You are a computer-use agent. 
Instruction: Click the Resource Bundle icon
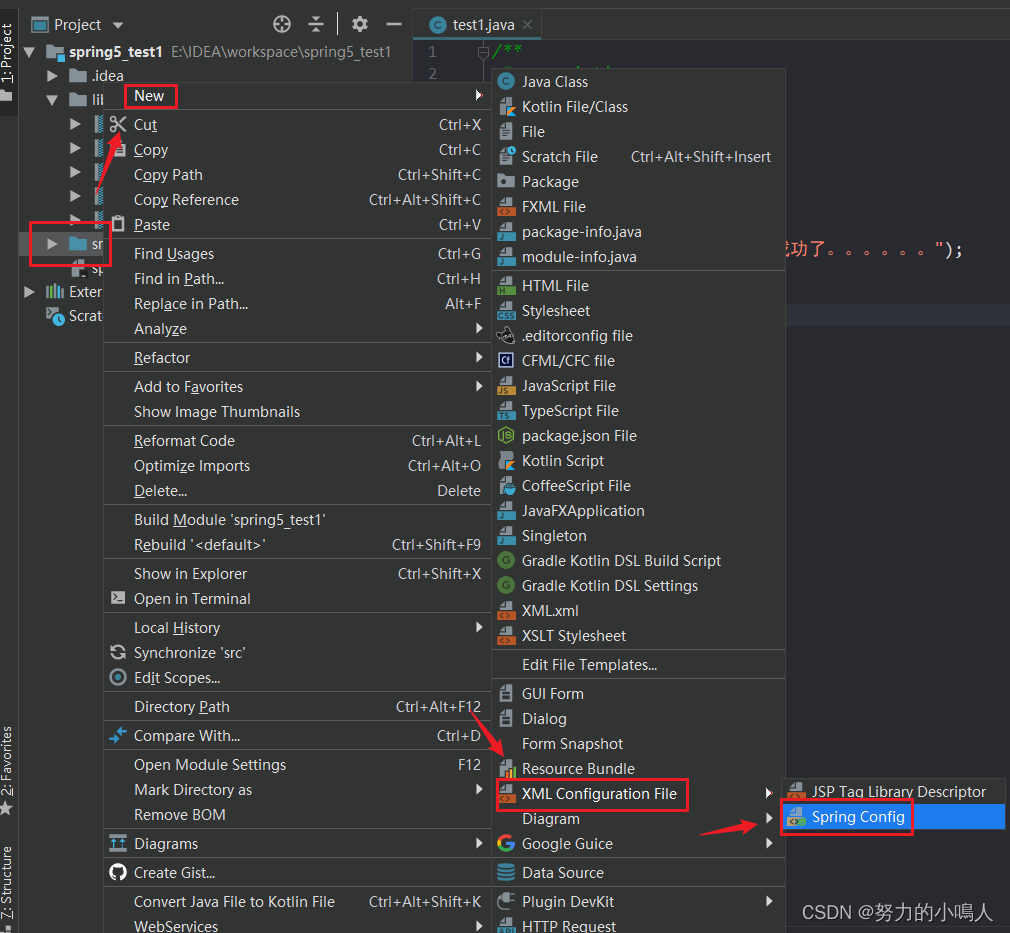(x=507, y=768)
